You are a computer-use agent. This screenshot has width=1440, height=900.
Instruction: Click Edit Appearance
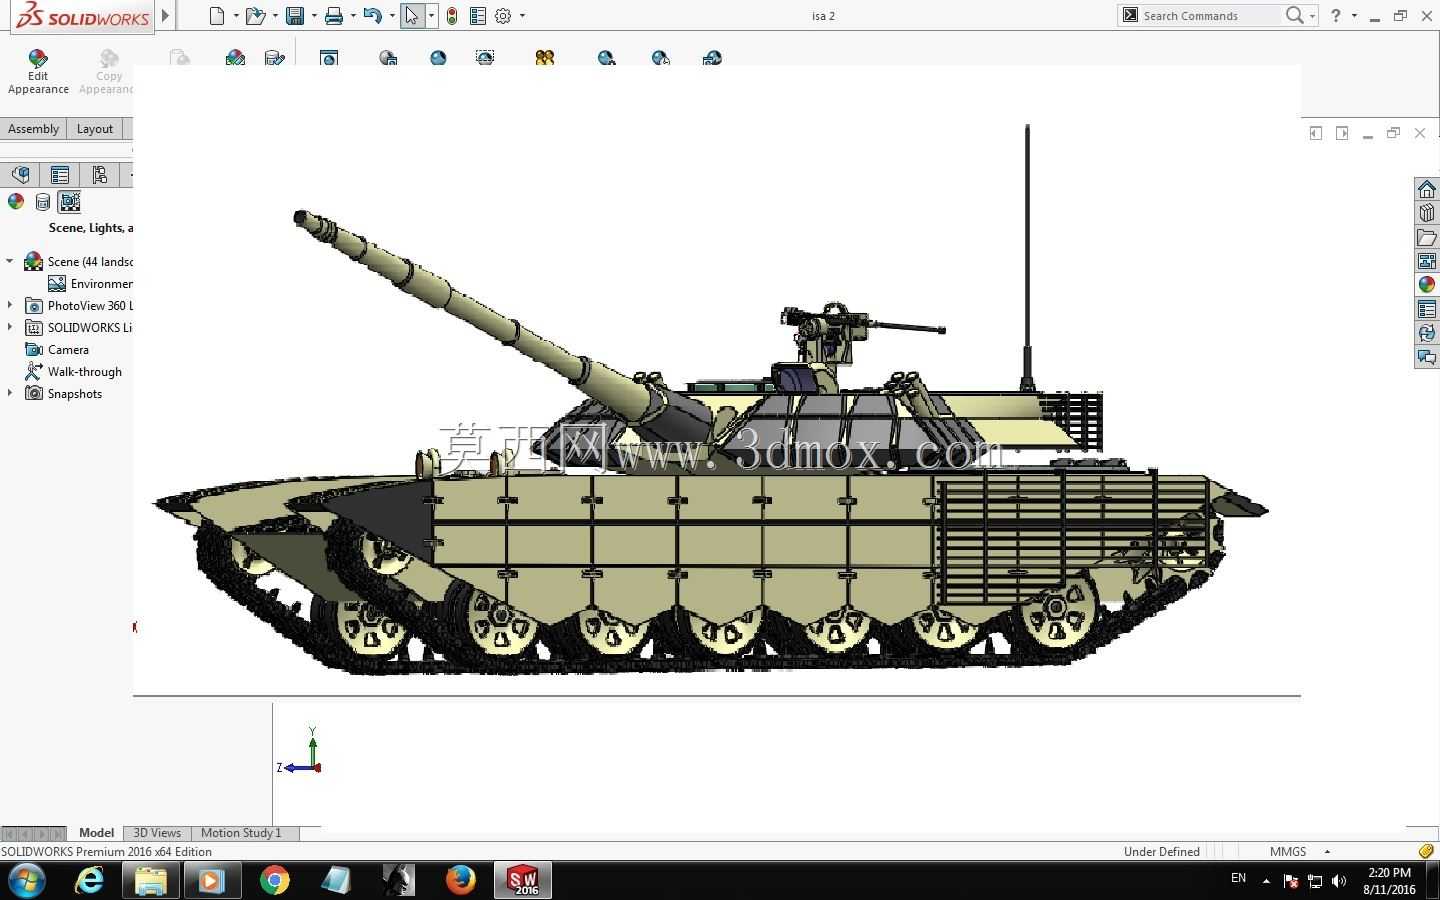[38, 72]
